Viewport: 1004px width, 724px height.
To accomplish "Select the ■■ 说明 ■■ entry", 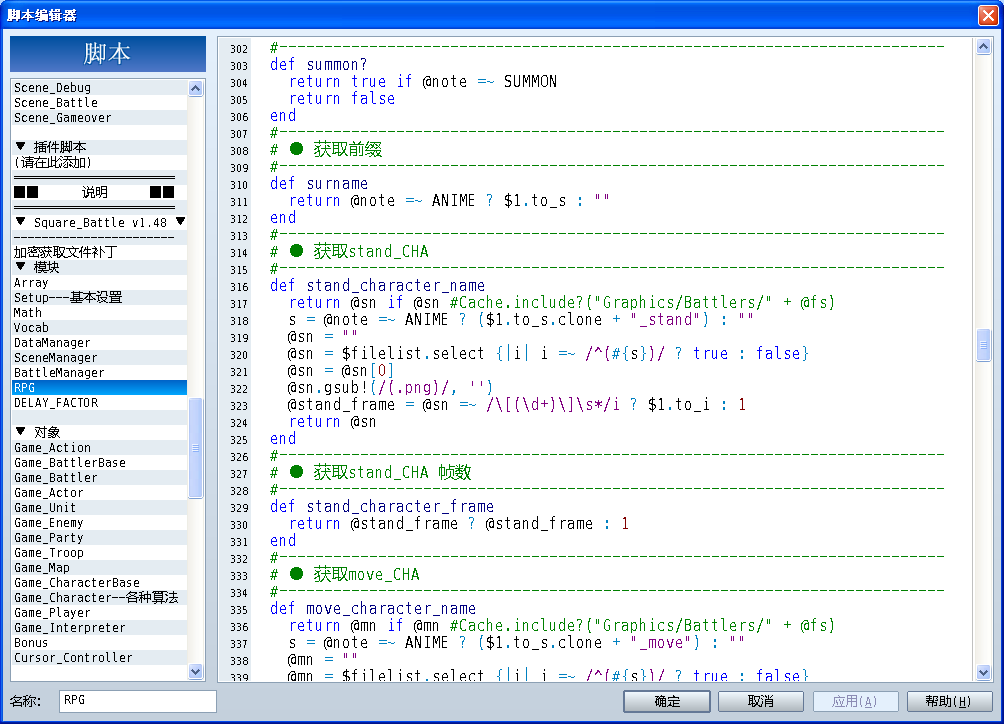I will [x=100, y=192].
